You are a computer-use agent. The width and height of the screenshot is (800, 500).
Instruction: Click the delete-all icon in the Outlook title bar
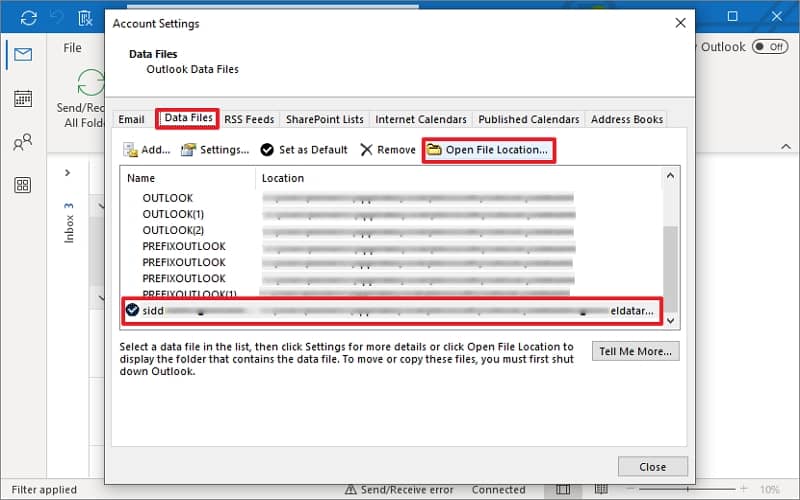coord(85,18)
